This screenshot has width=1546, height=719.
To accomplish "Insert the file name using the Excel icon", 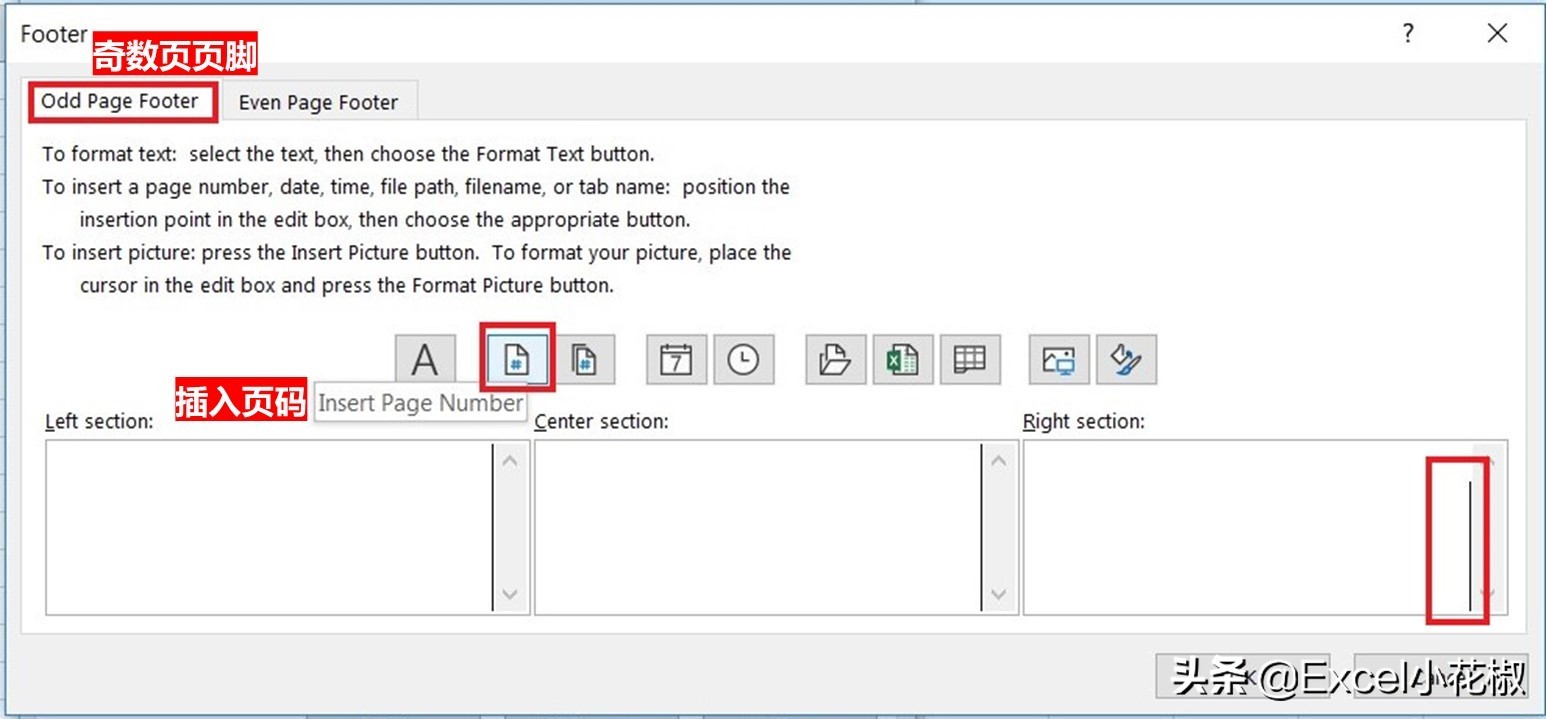I will 902,359.
